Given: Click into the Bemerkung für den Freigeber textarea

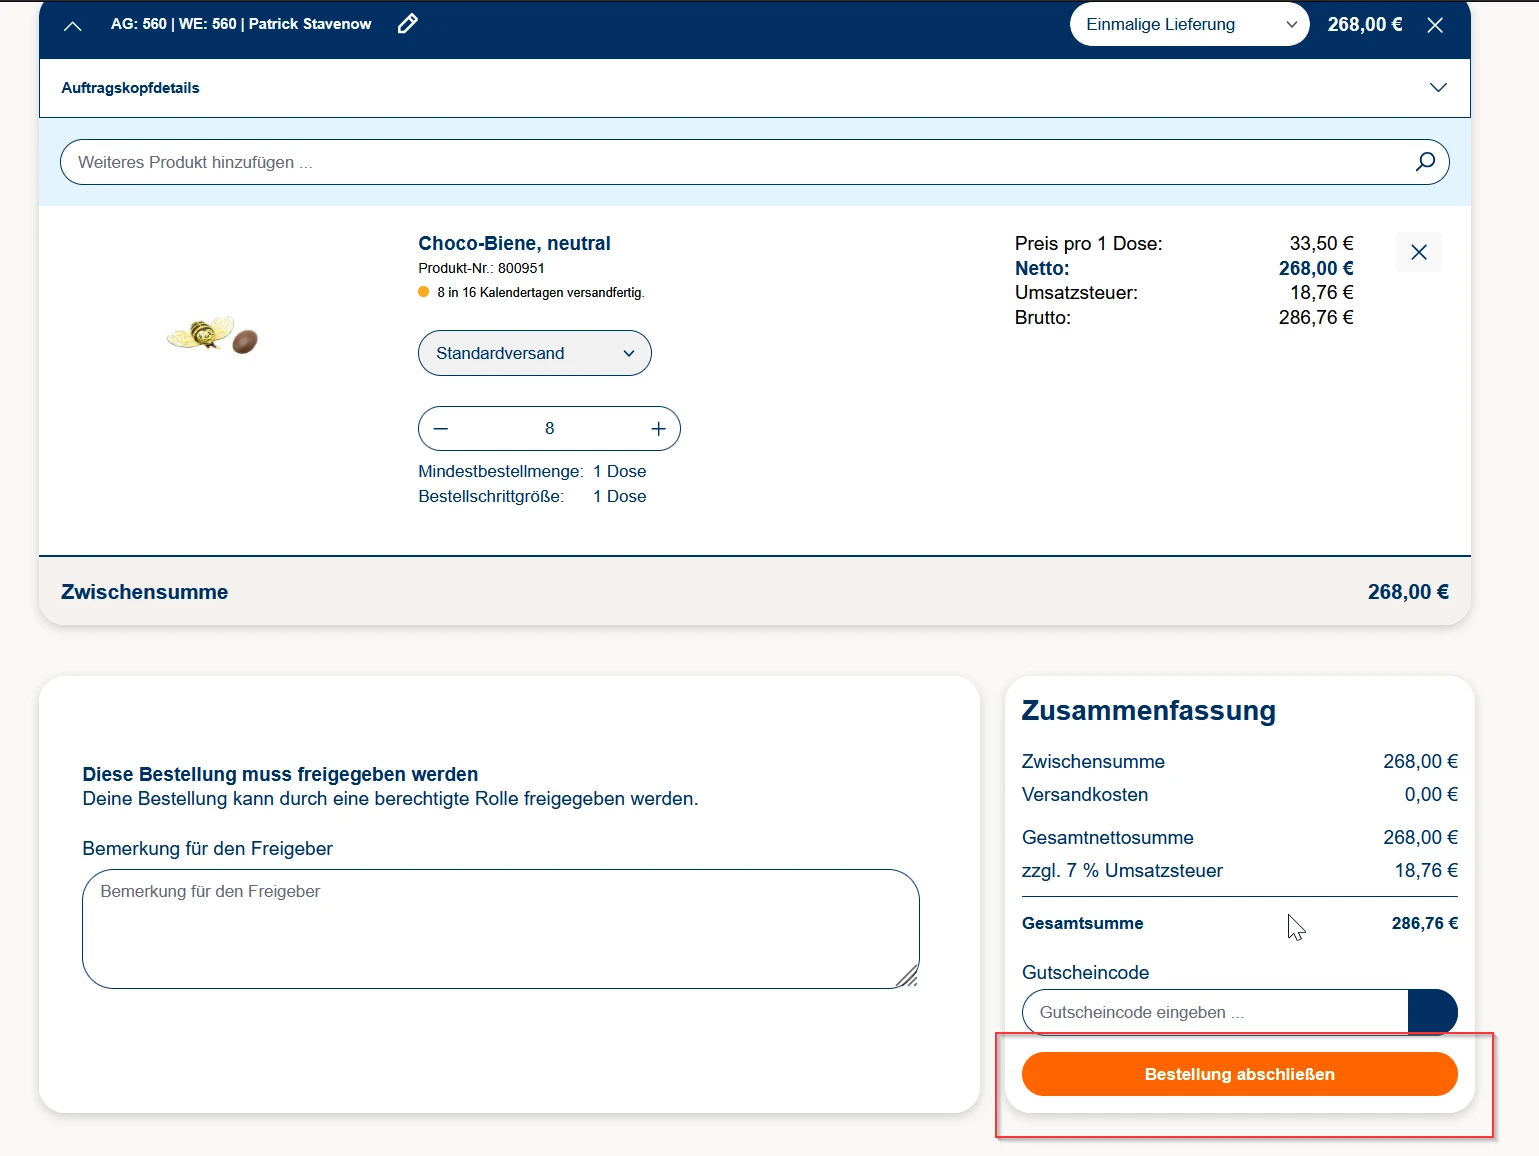Looking at the screenshot, I should pyautogui.click(x=500, y=928).
